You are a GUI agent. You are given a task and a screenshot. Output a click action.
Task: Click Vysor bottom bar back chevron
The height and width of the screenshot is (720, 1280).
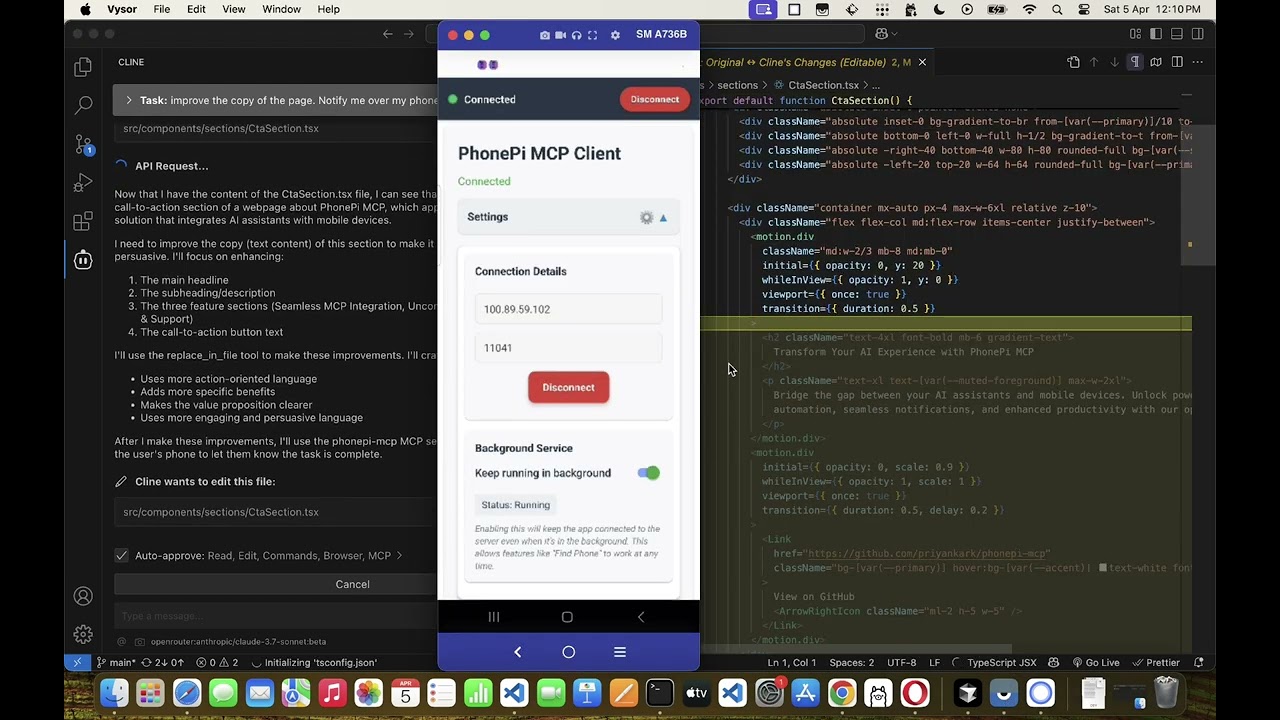(517, 652)
